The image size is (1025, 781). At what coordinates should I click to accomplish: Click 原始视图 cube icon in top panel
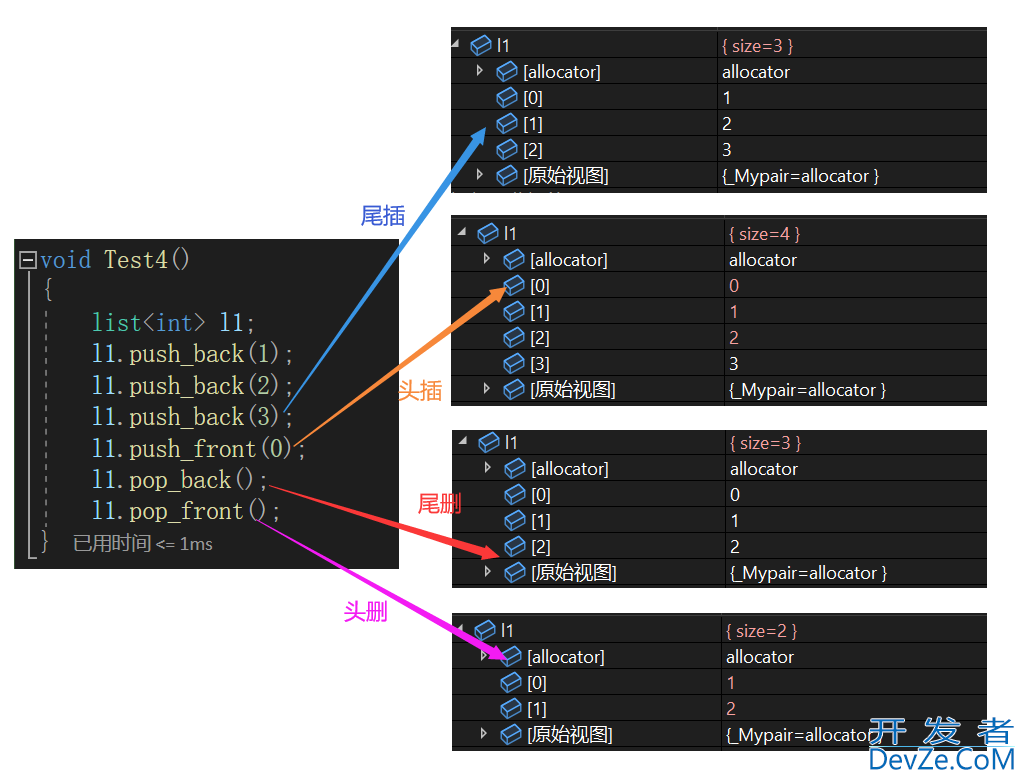pos(507,176)
